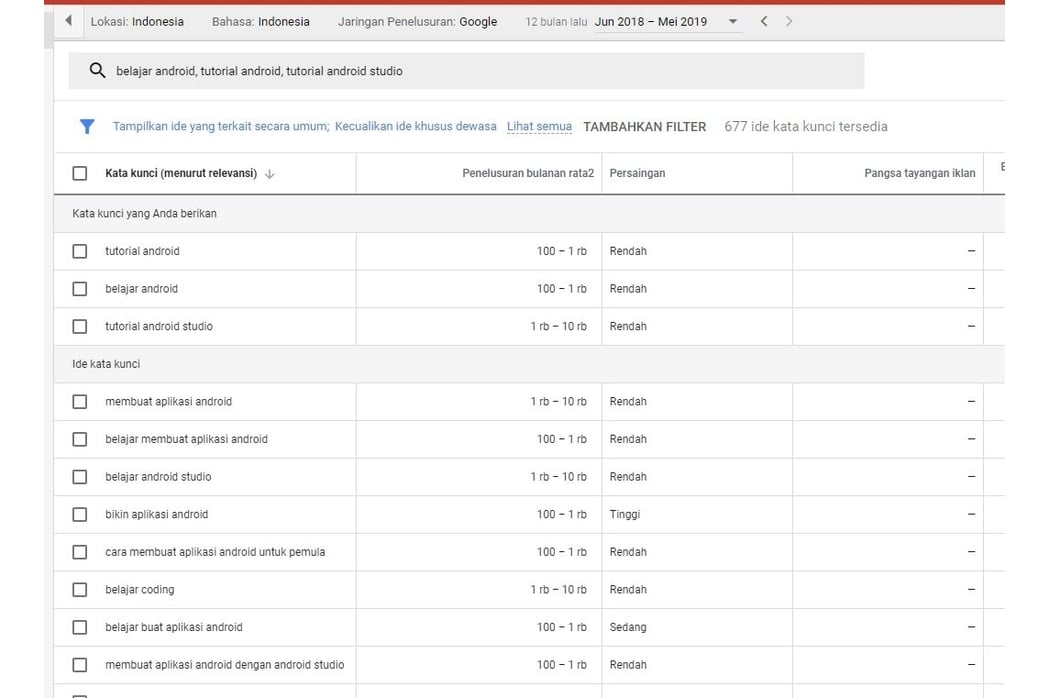Click the search volume for belajar coding
The height and width of the screenshot is (698, 1048).
pyautogui.click(x=559, y=590)
